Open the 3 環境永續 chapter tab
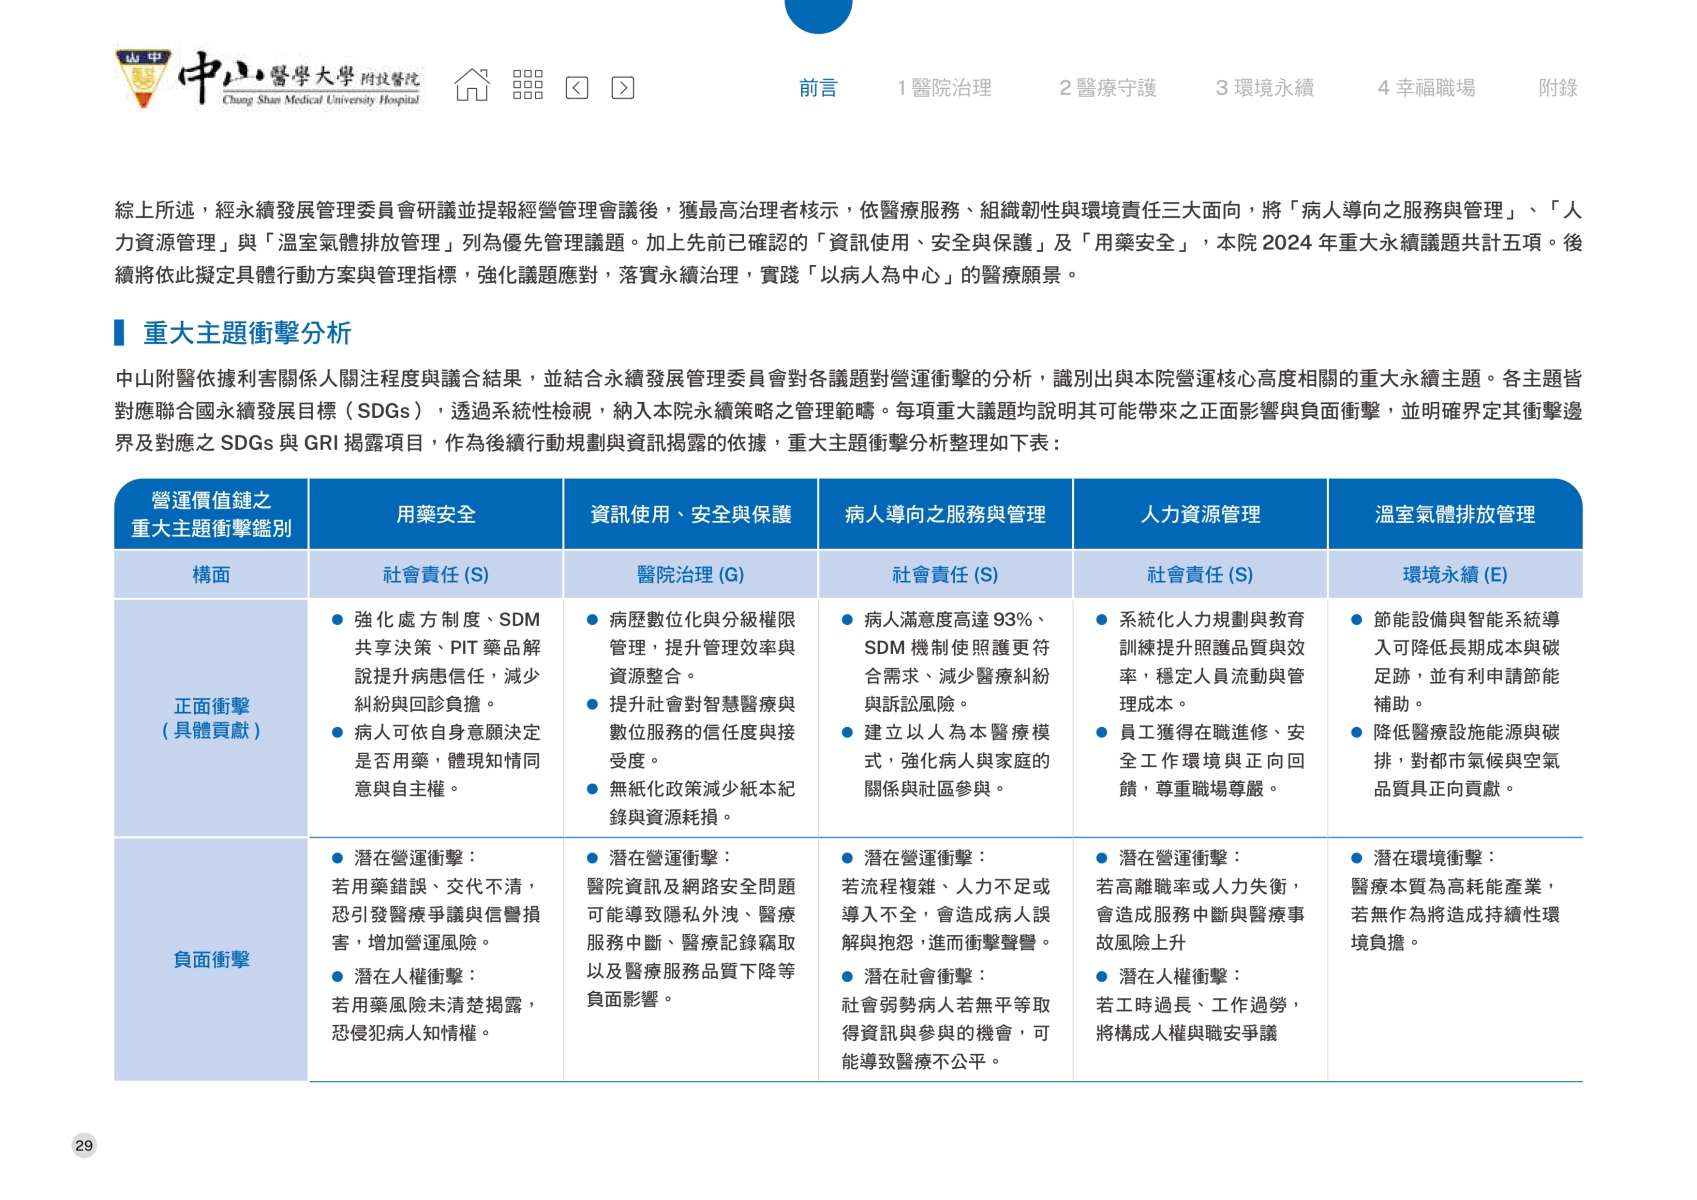1697x1200 pixels. (1264, 88)
